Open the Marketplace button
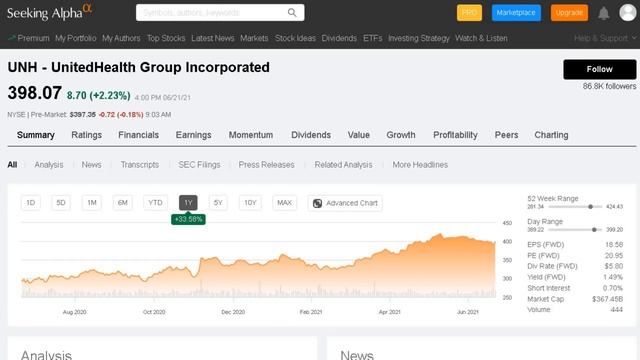 (x=516, y=13)
